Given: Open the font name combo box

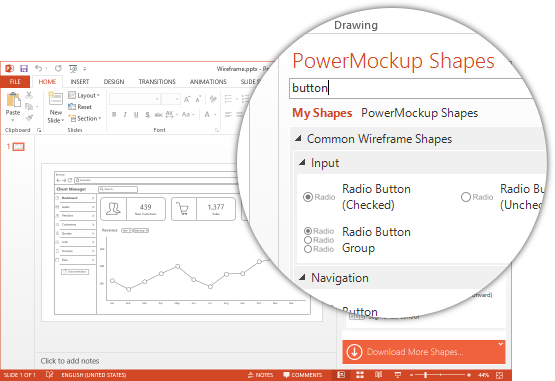Looking at the screenshot, I should coord(135,99).
